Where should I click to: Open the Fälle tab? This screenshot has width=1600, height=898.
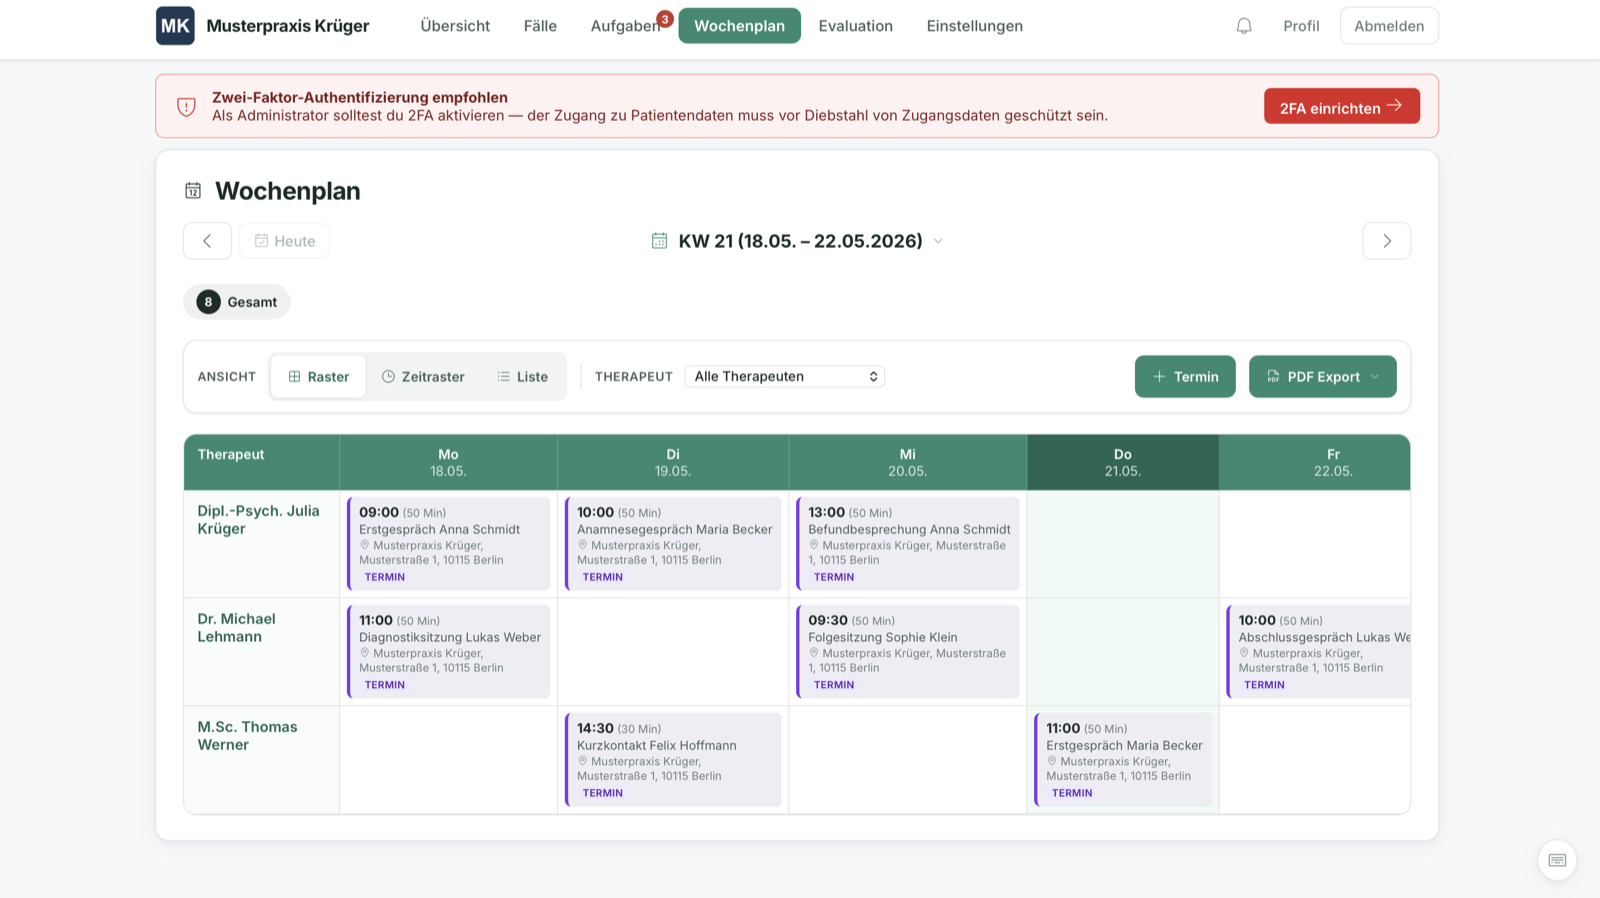point(540,26)
